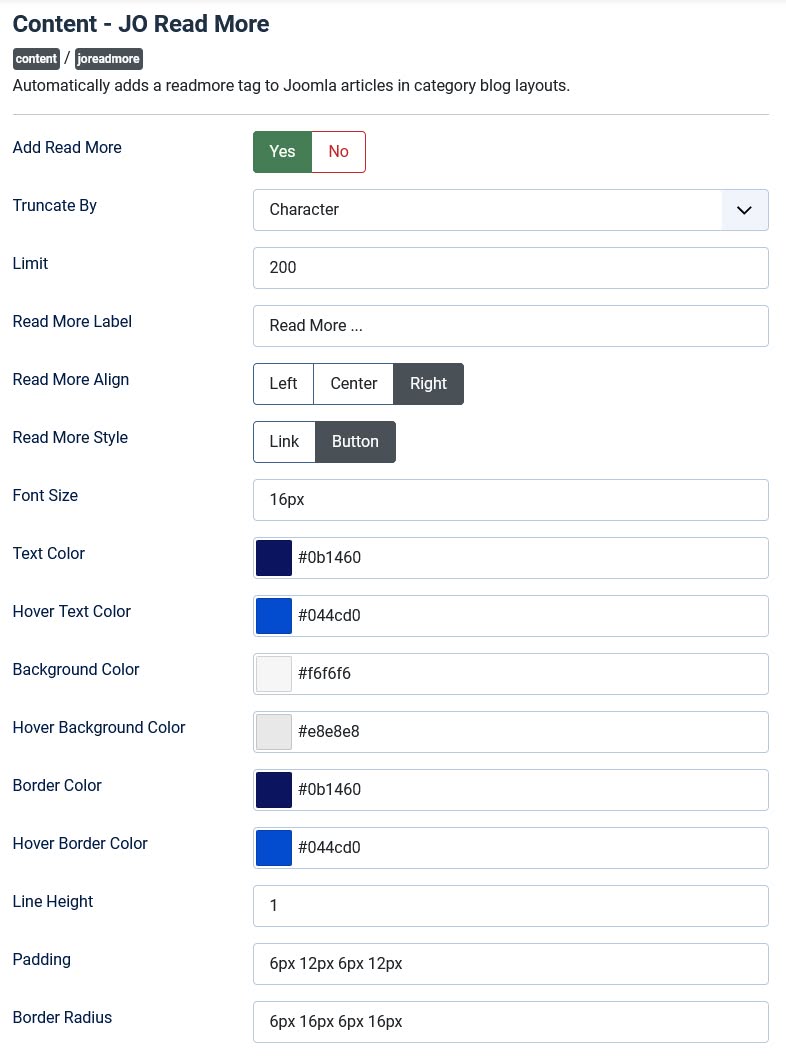The width and height of the screenshot is (786, 1059).
Task: Open the Border Color swatch
Action: coord(274,790)
